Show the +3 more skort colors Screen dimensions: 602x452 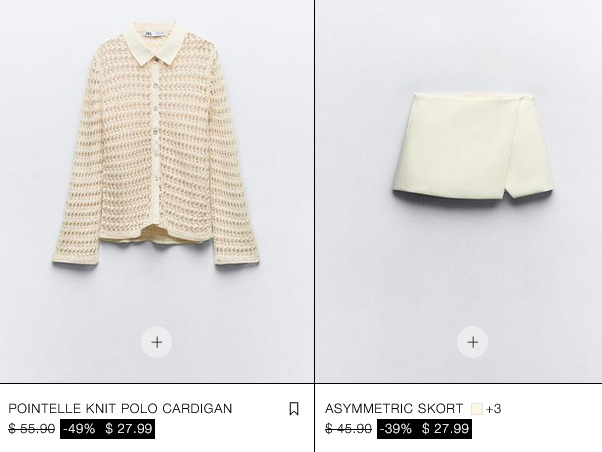(x=494, y=409)
